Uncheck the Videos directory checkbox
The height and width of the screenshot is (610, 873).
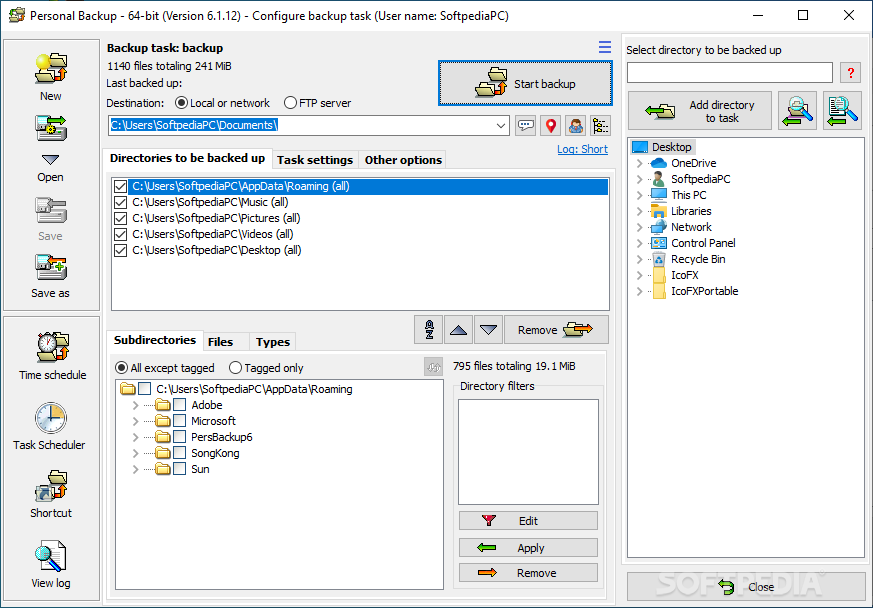(x=120, y=234)
